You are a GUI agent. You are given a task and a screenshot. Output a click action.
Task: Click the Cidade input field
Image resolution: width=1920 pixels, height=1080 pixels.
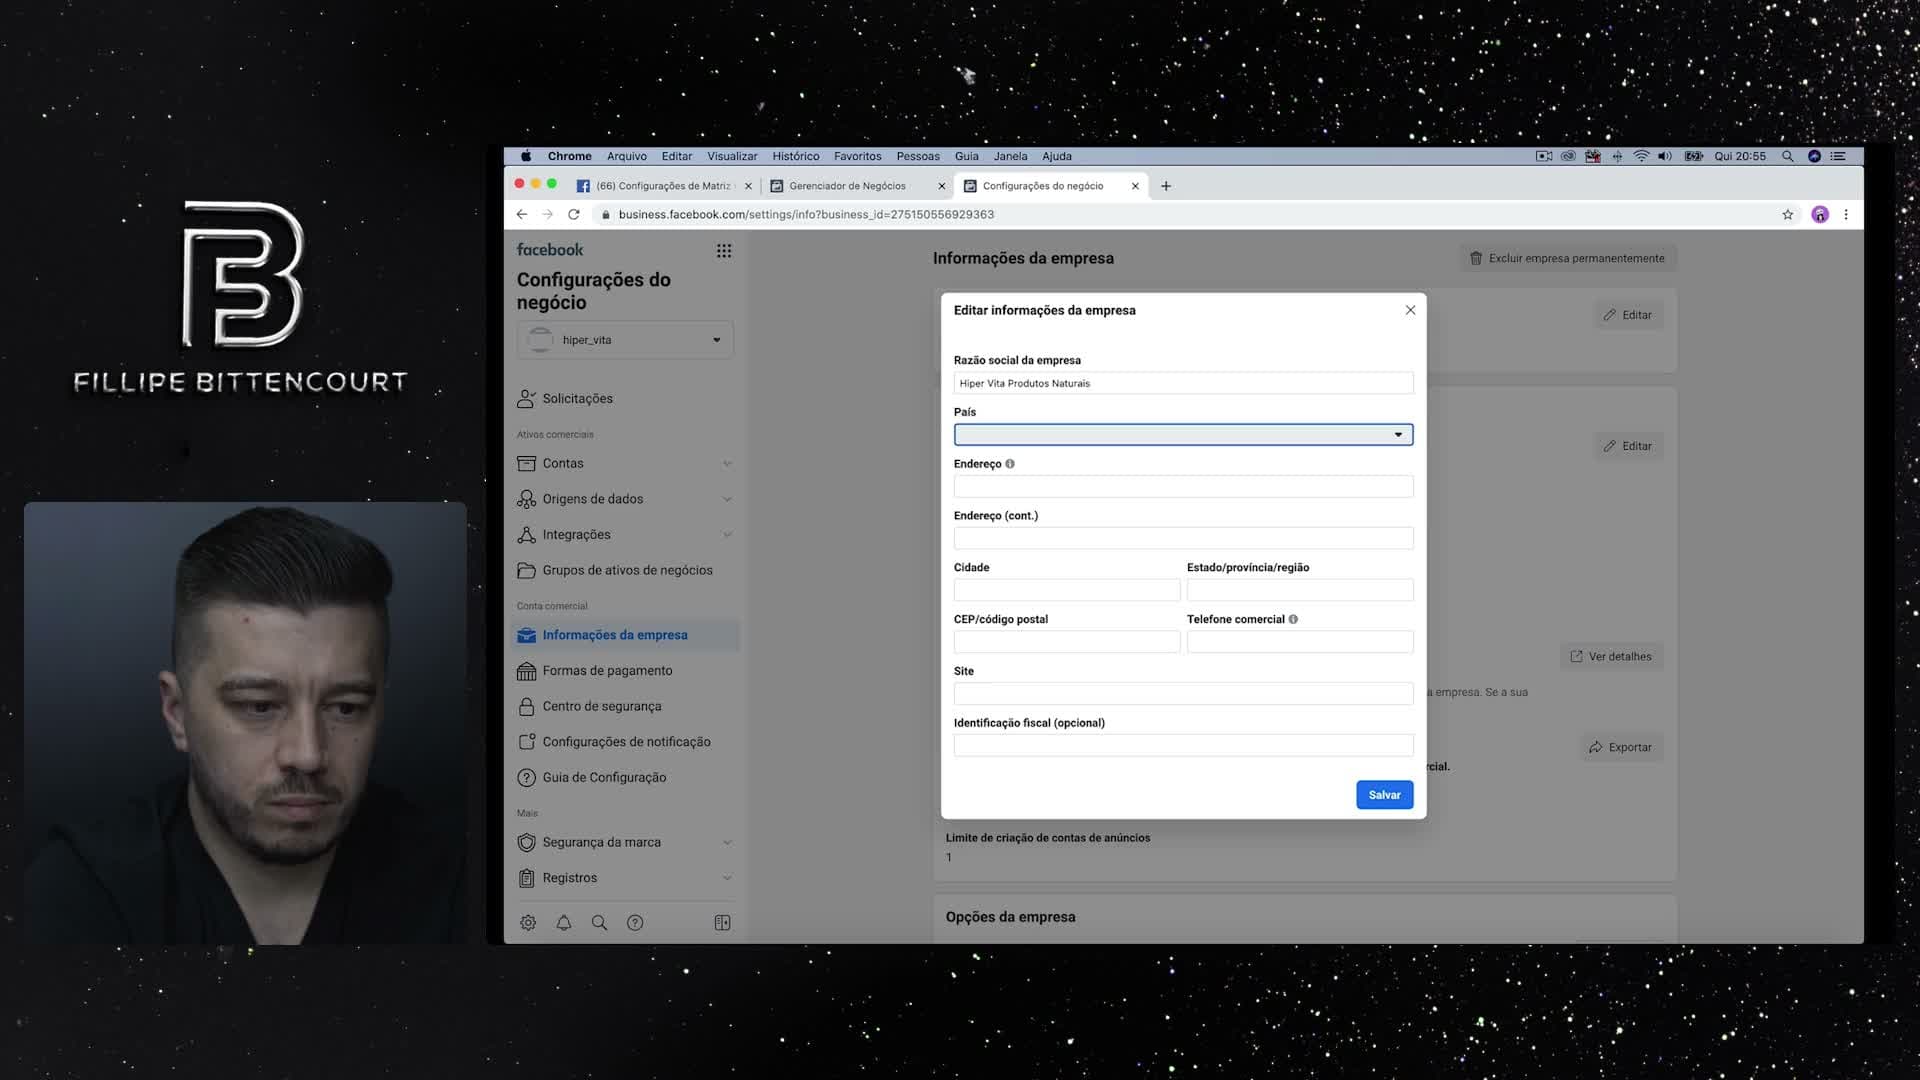click(1067, 590)
